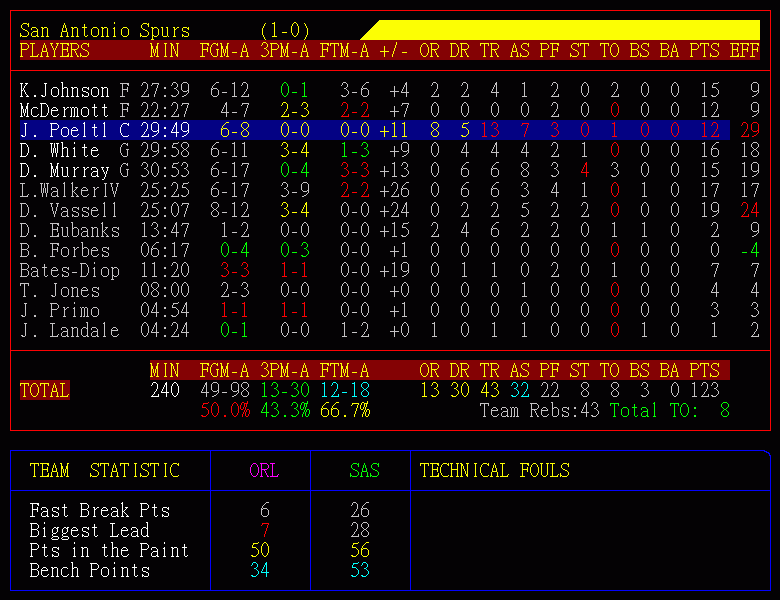The width and height of the screenshot is (780, 600).
Task: Open the TECHNICAL FOULS panel header
Action: (x=494, y=471)
